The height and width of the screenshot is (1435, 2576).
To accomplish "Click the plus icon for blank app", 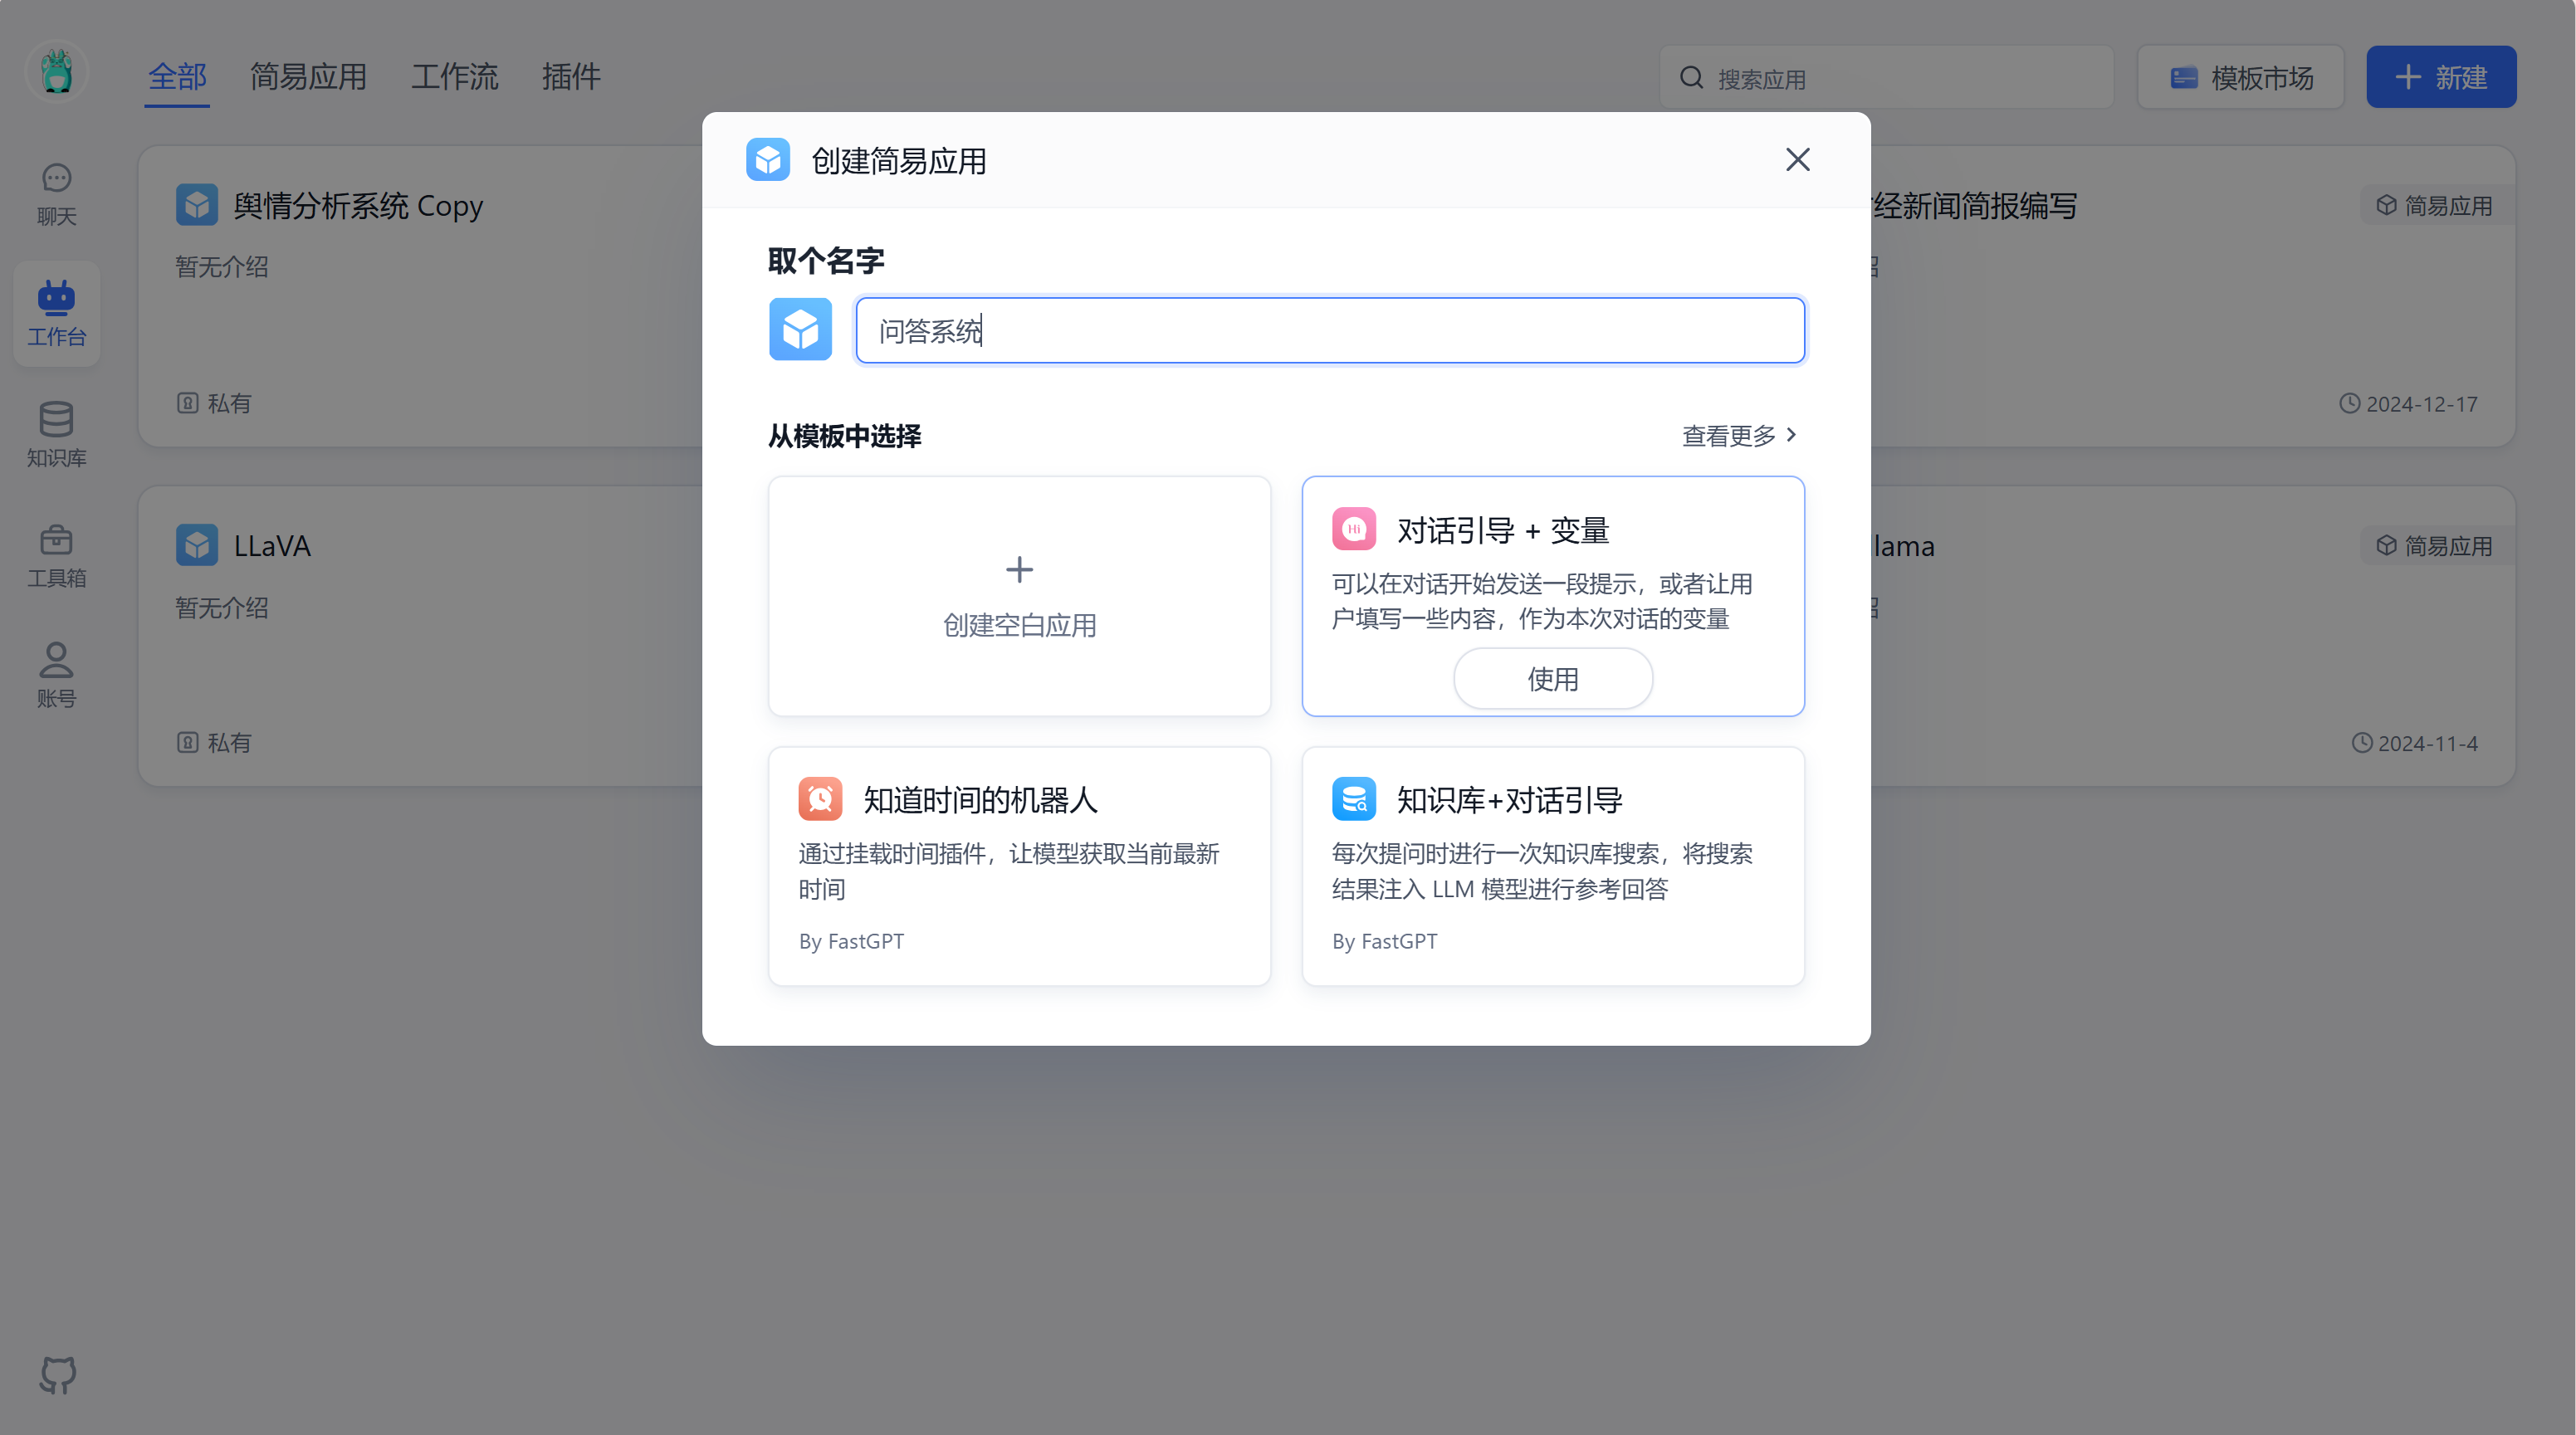I will click(x=1019, y=569).
